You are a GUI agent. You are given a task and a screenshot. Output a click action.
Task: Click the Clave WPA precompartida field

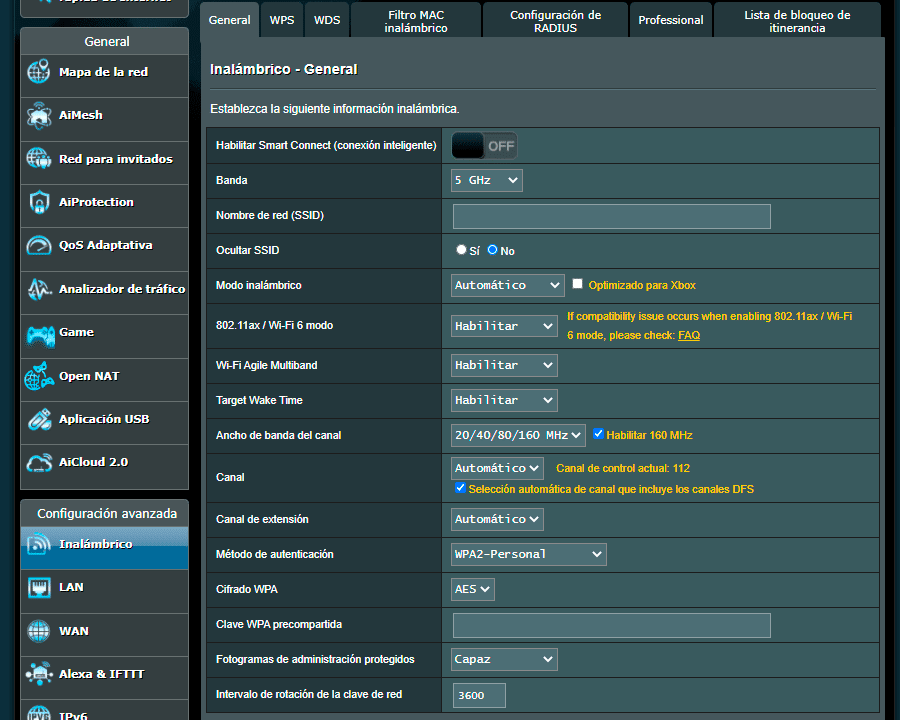point(612,625)
